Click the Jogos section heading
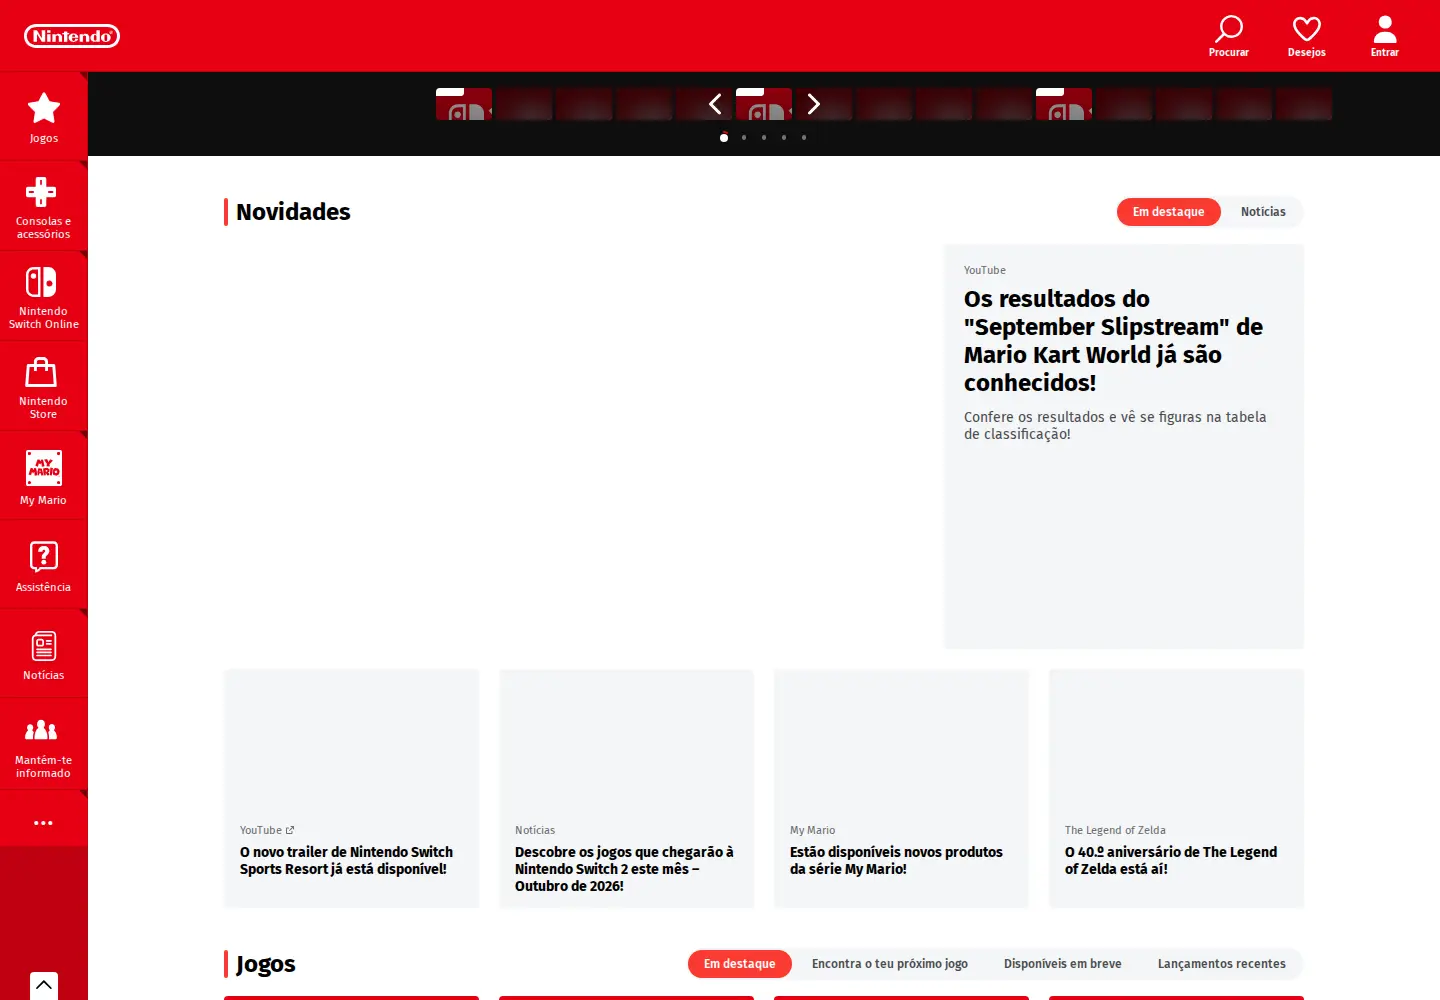The image size is (1440, 1000). (266, 964)
